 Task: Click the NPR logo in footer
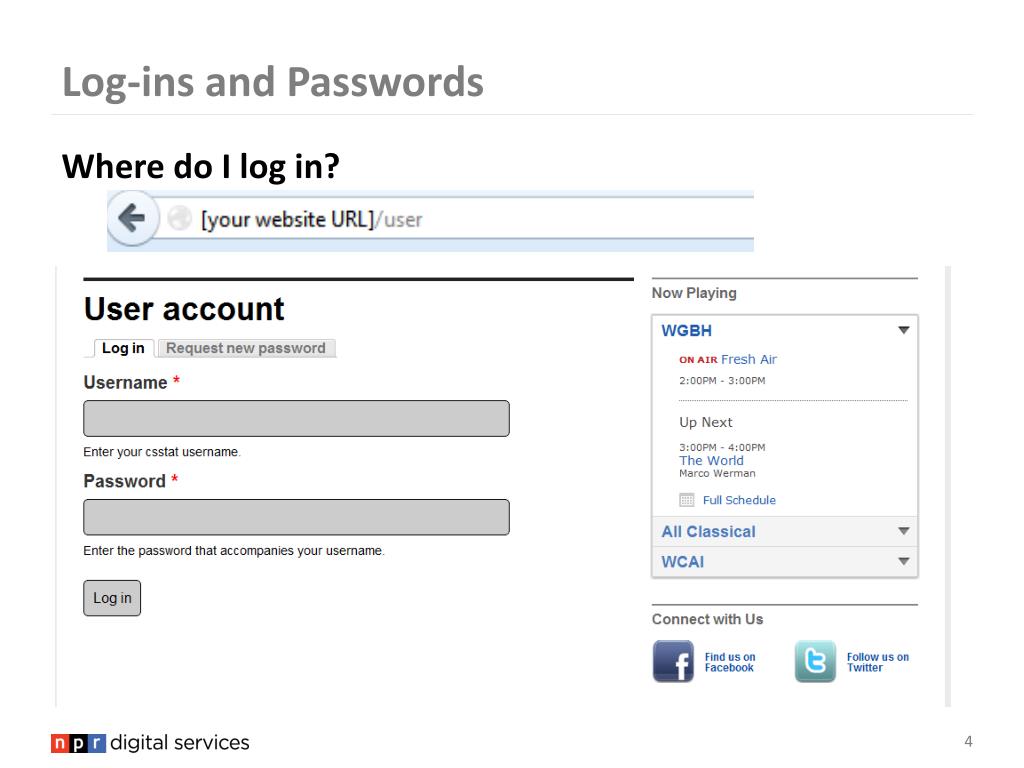click(78, 743)
